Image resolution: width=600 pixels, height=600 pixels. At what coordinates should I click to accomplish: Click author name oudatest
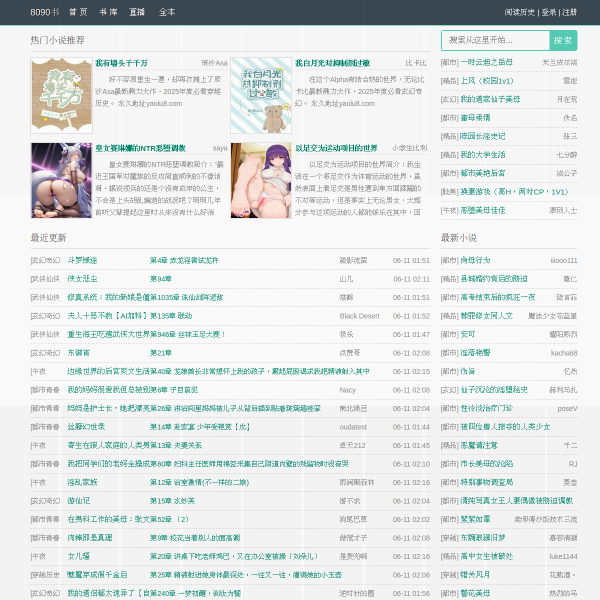pyautogui.click(x=353, y=427)
